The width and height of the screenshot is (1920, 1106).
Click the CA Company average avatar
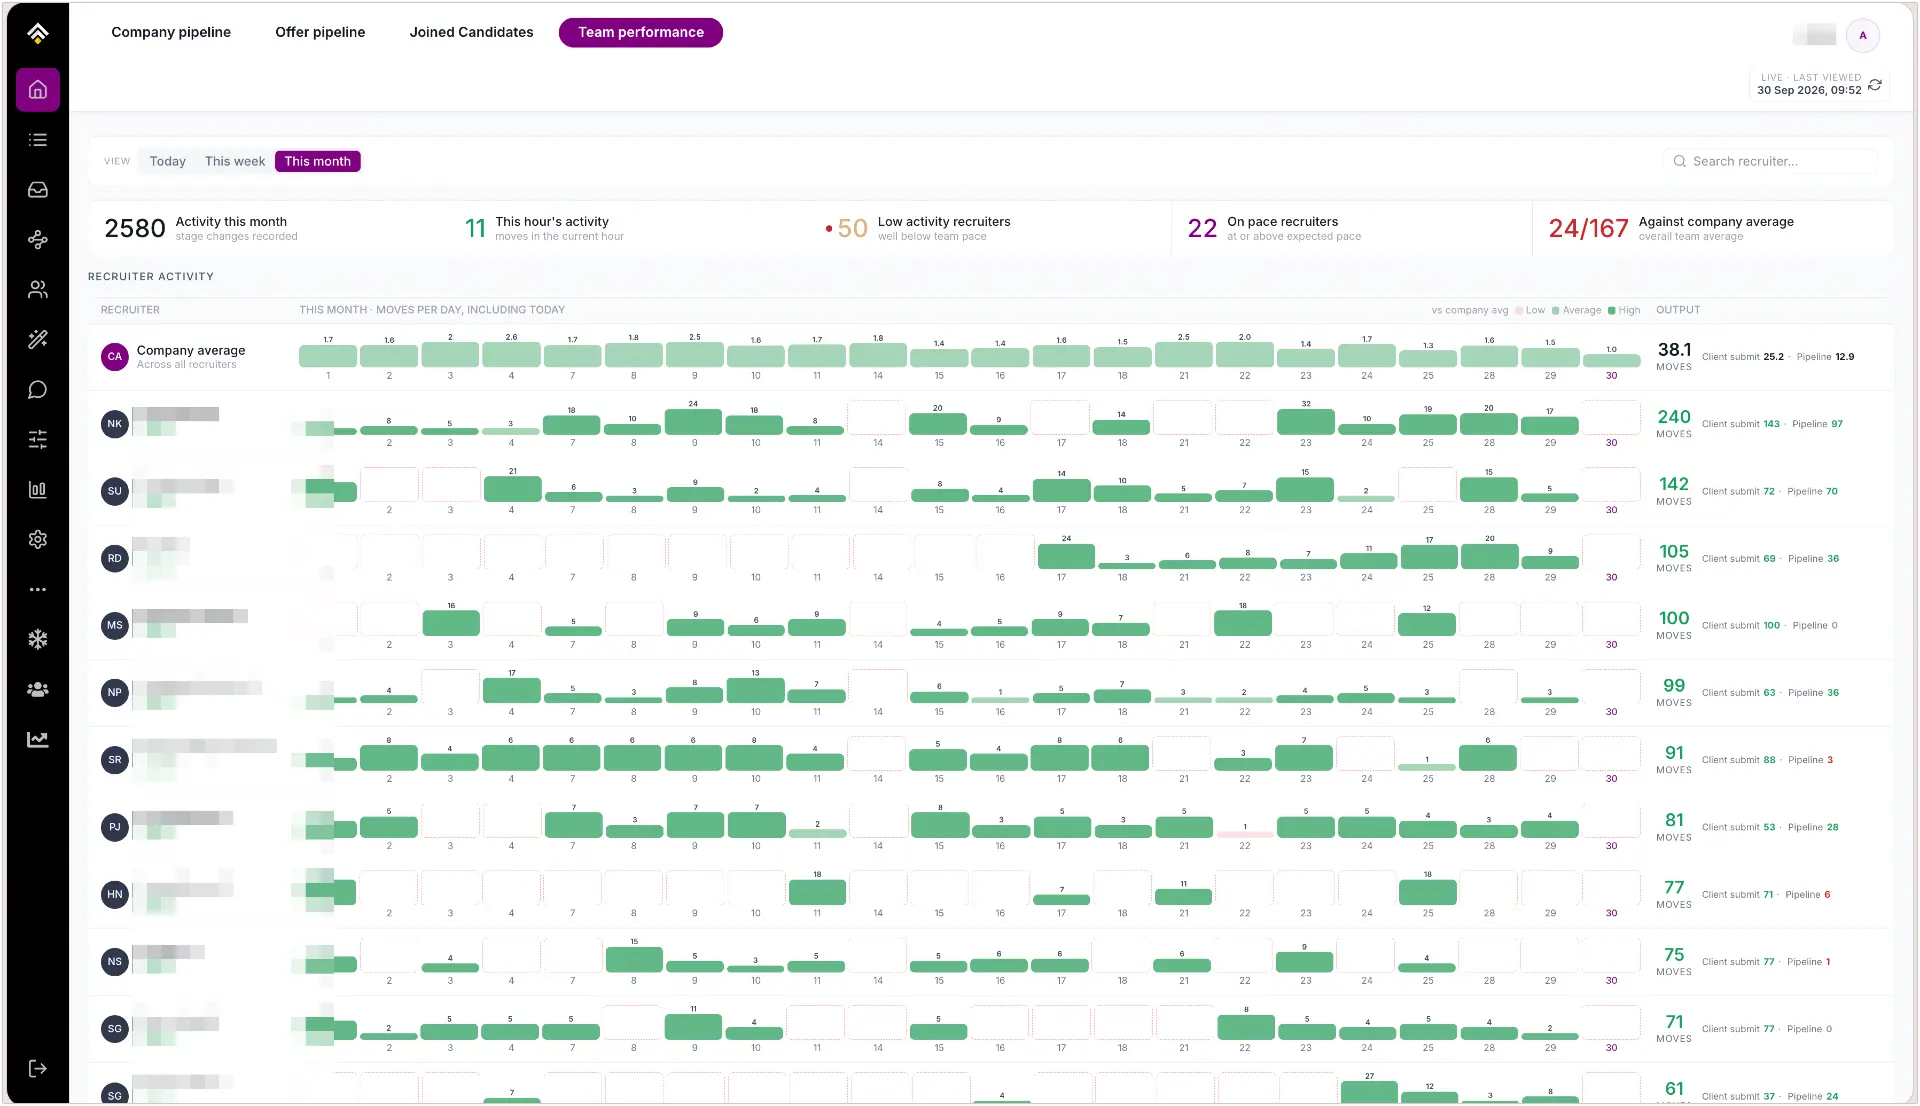point(115,357)
